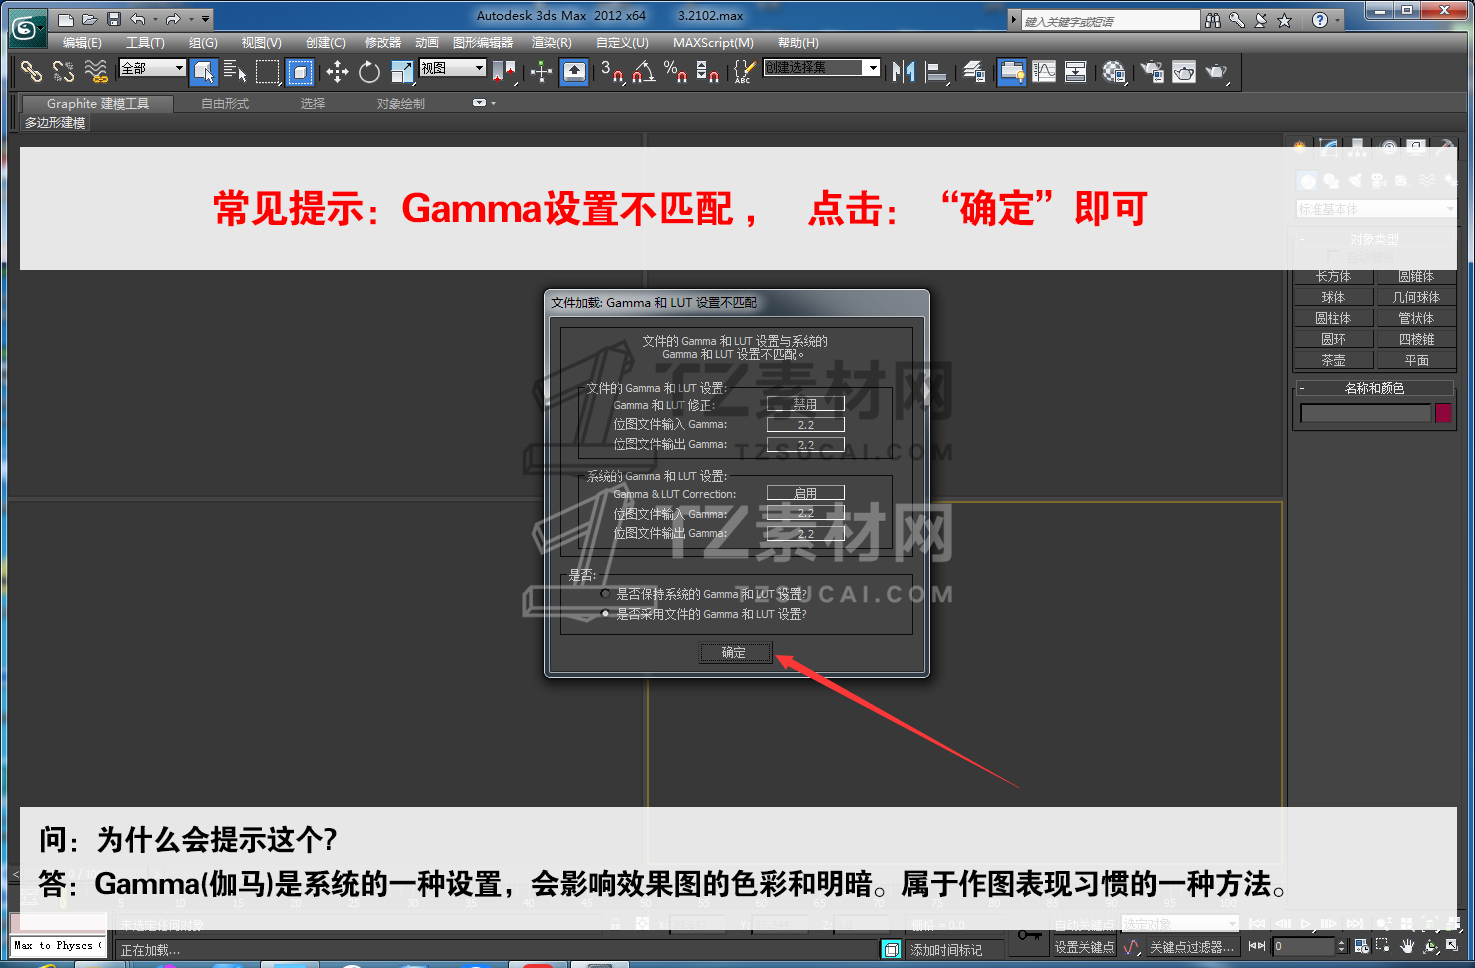Click the 圆柱体 cylinder primitive button

(x=1333, y=318)
